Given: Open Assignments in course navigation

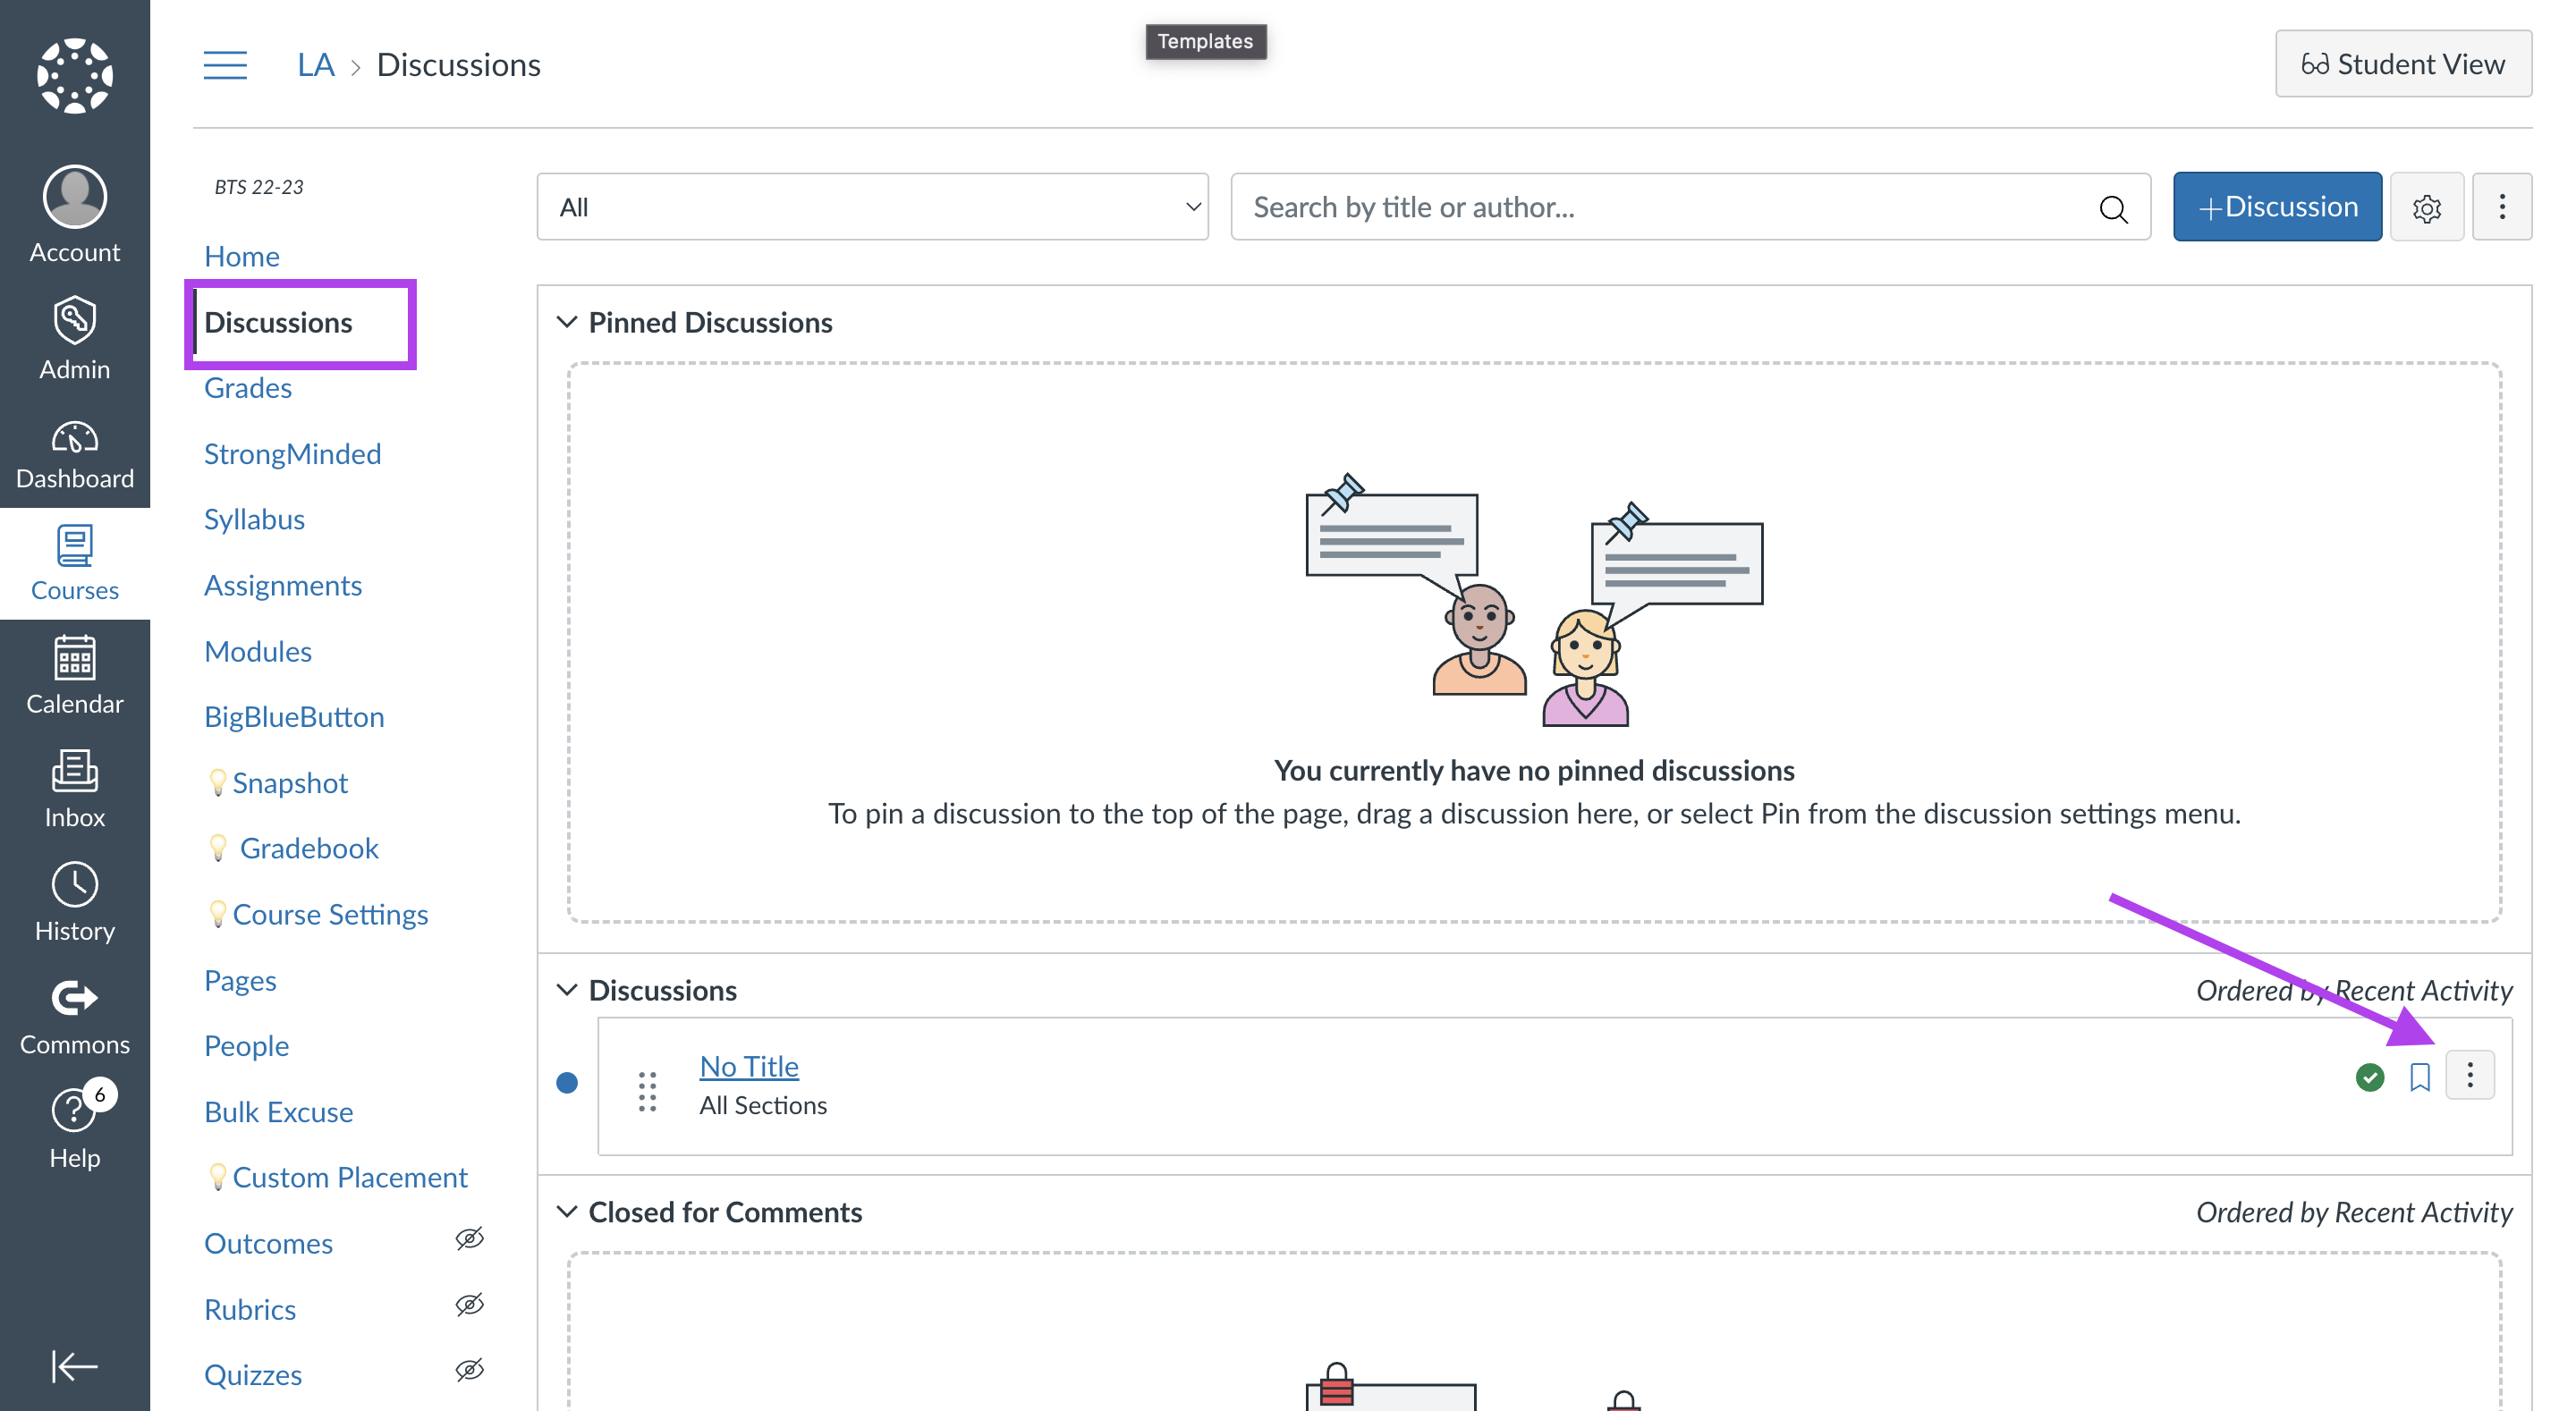Looking at the screenshot, I should (283, 585).
